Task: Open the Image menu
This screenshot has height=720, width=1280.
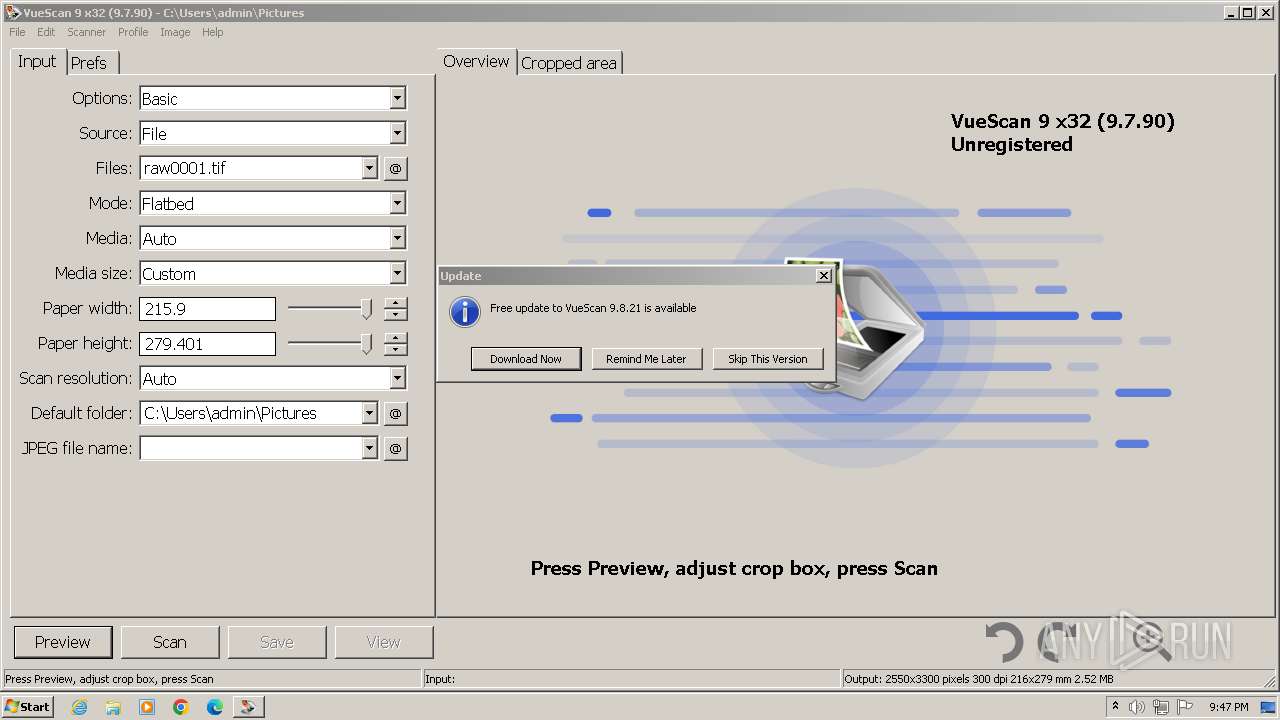Action: (x=175, y=32)
